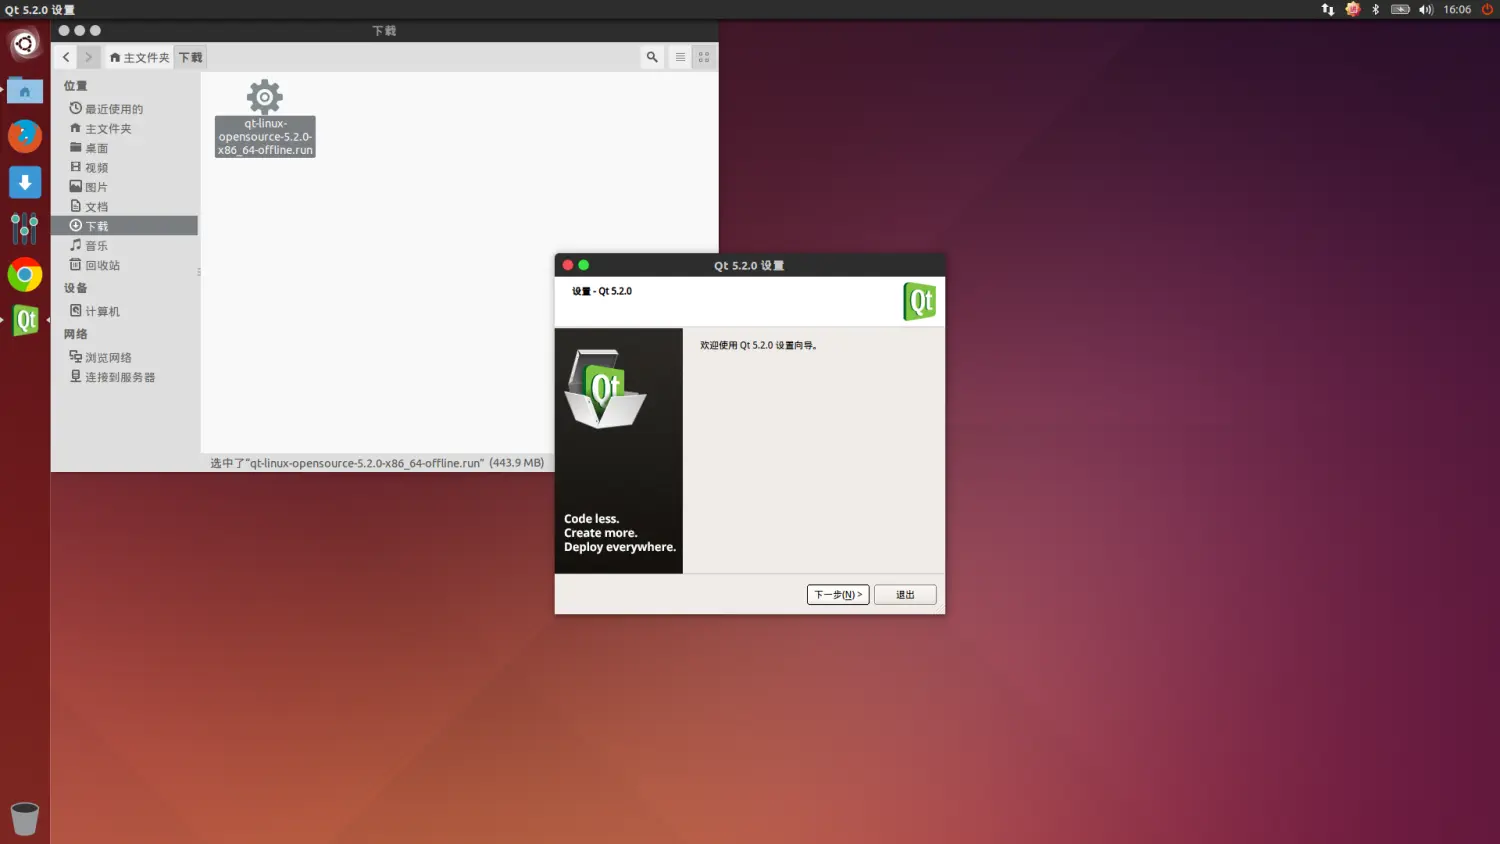Image resolution: width=1500 pixels, height=844 pixels.
Task: Click 退出 in the Qt setup wizard
Action: (905, 595)
